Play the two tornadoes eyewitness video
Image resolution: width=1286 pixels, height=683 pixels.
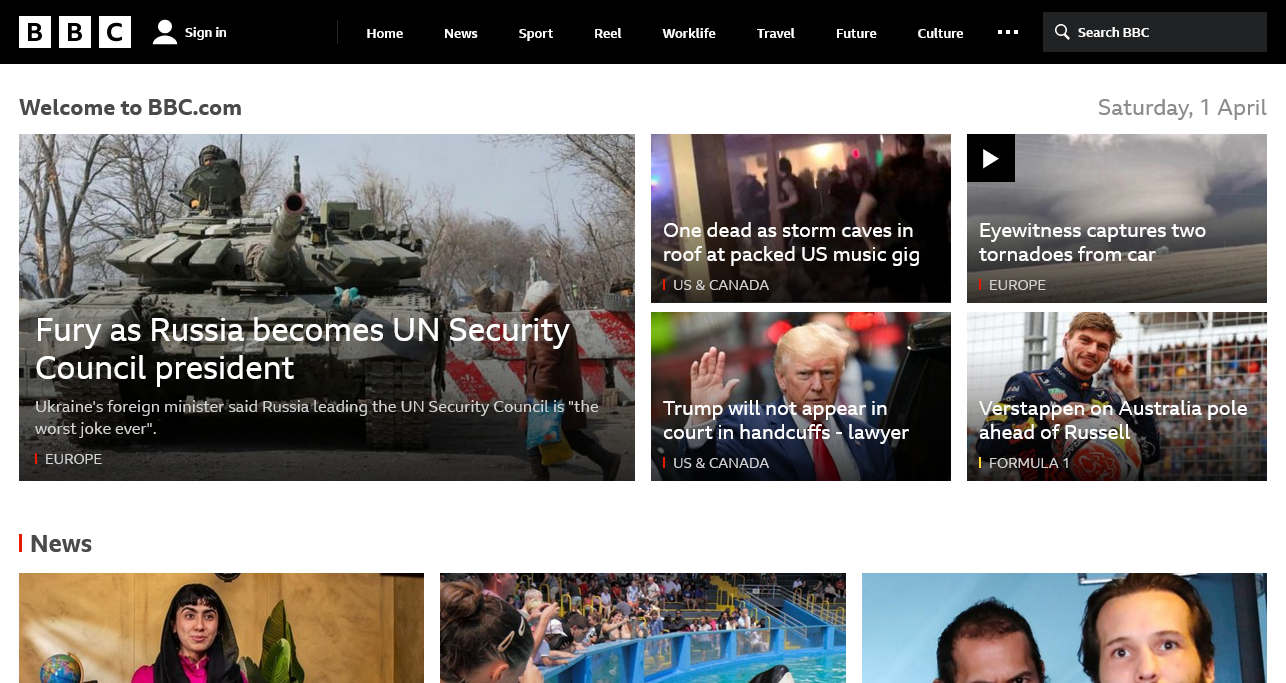click(x=991, y=158)
